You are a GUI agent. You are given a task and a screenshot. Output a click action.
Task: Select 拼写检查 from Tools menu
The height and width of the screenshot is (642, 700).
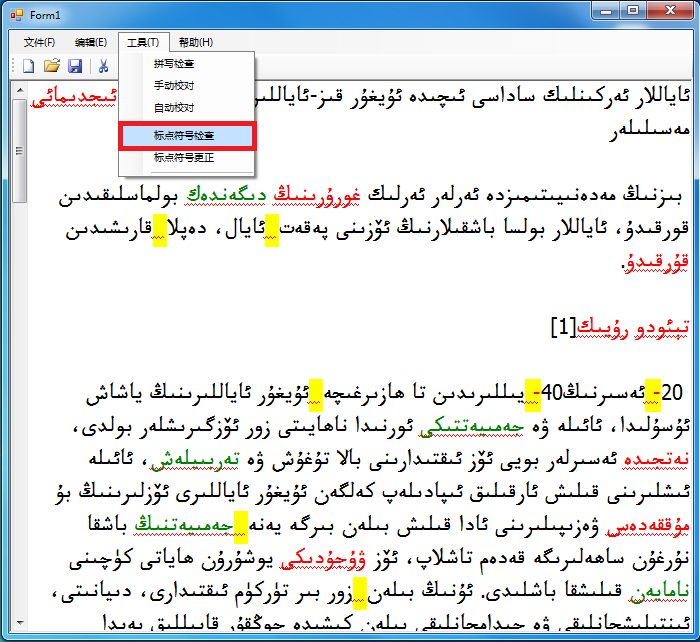(174, 64)
